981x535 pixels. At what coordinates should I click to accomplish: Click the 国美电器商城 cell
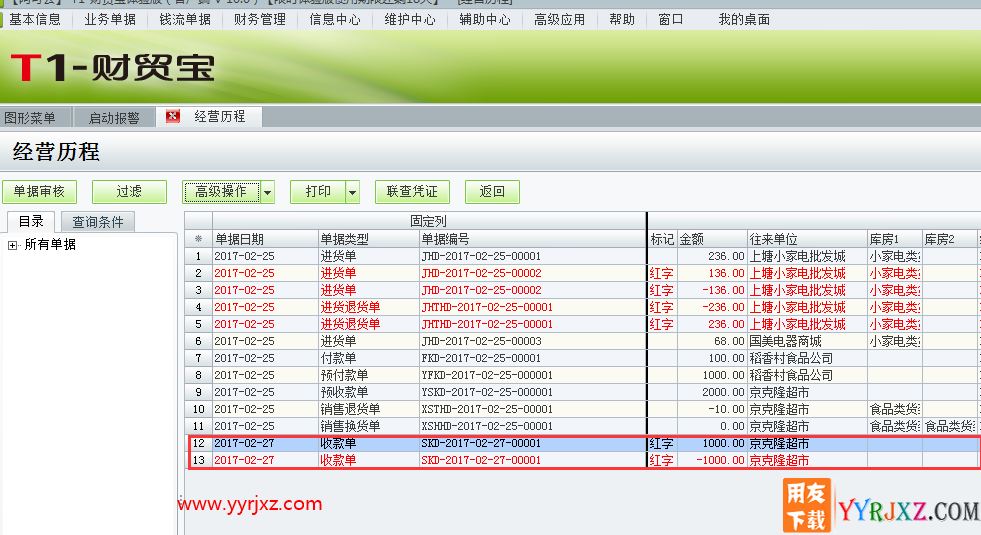[x=807, y=341]
